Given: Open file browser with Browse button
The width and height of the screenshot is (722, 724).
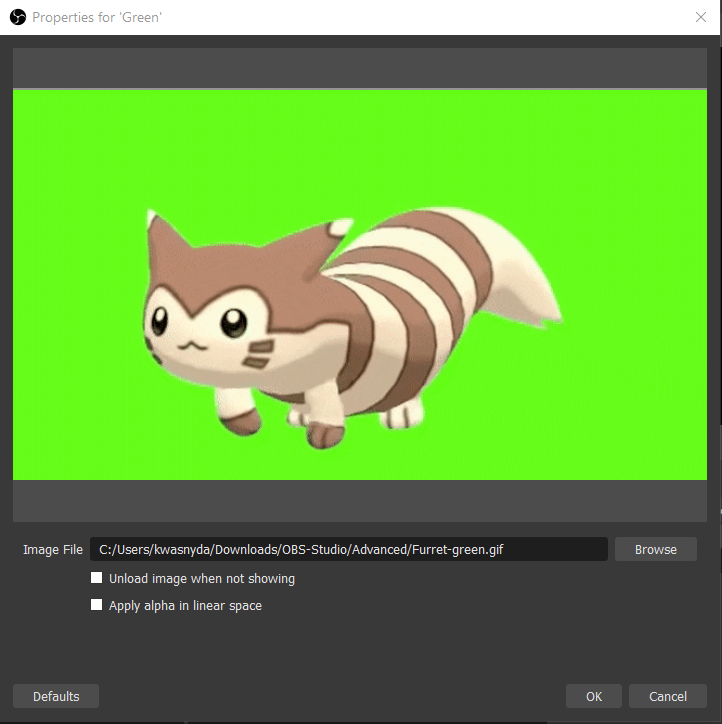Looking at the screenshot, I should coord(656,549).
